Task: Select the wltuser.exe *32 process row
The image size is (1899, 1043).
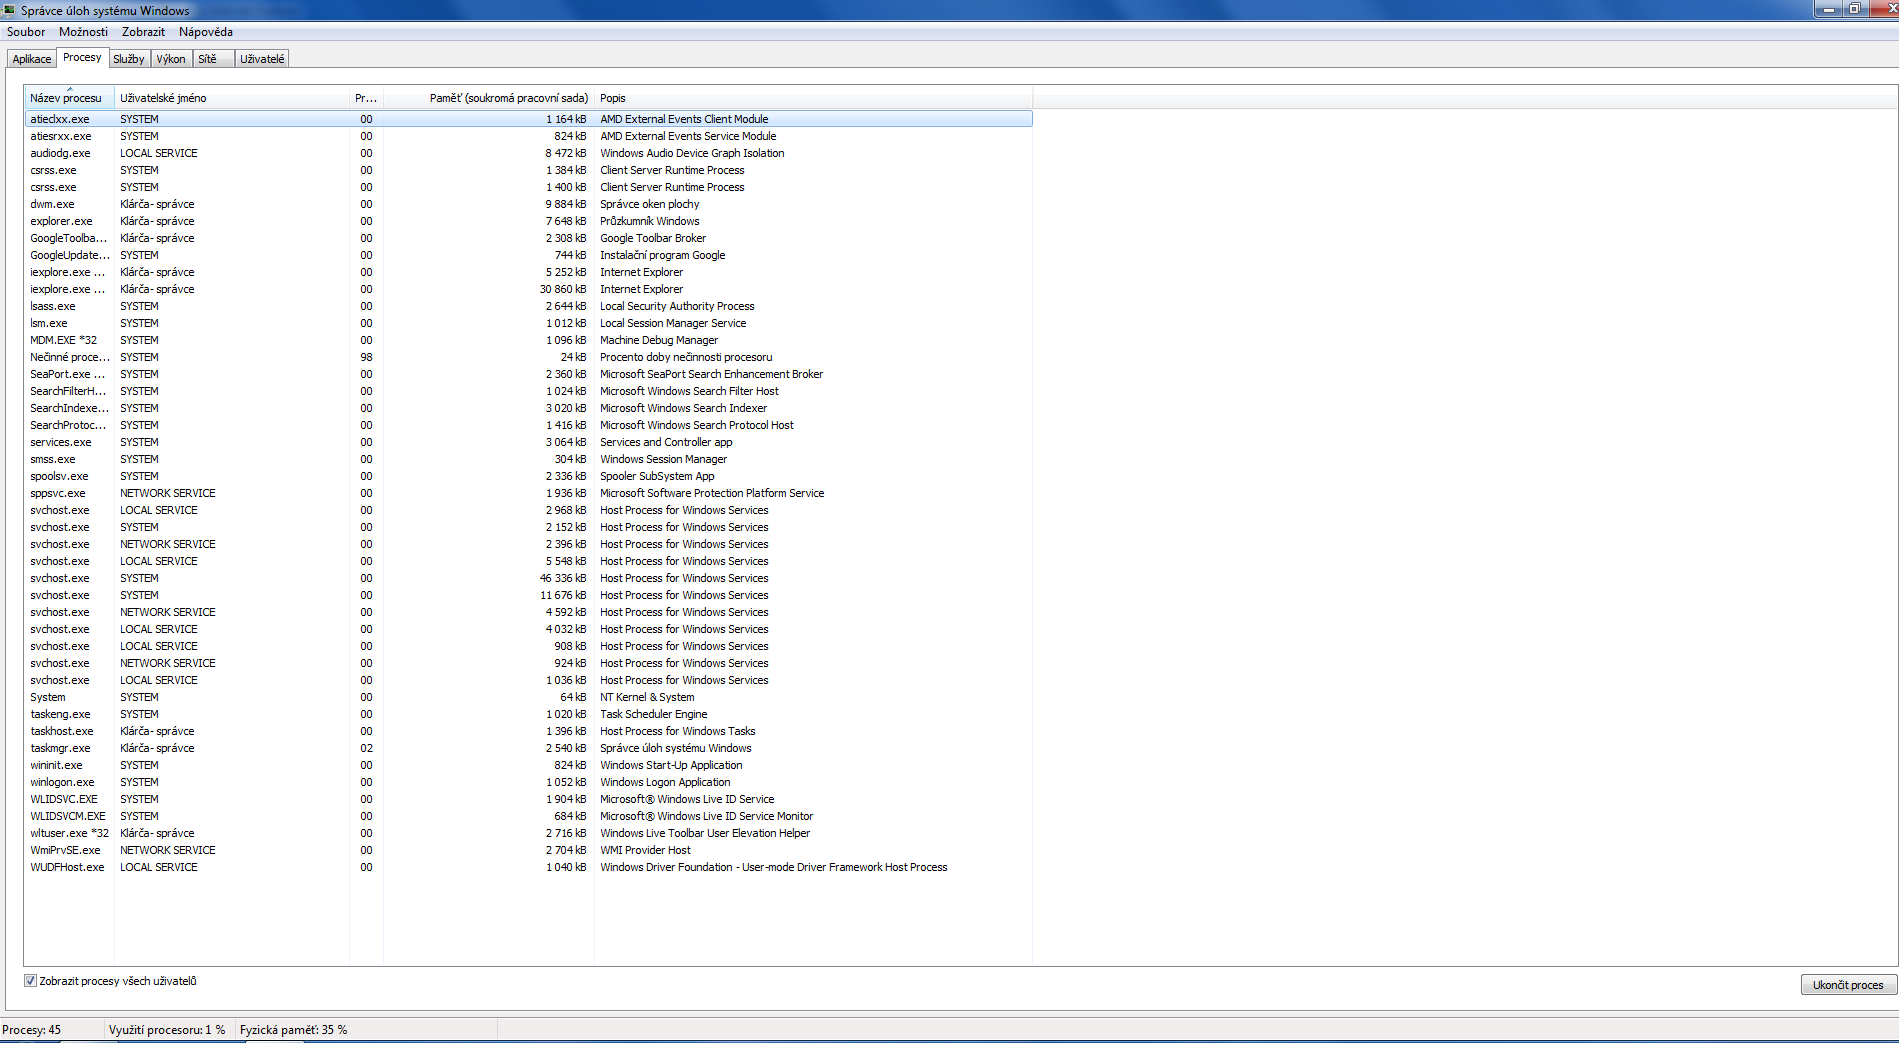Action: [x=528, y=833]
